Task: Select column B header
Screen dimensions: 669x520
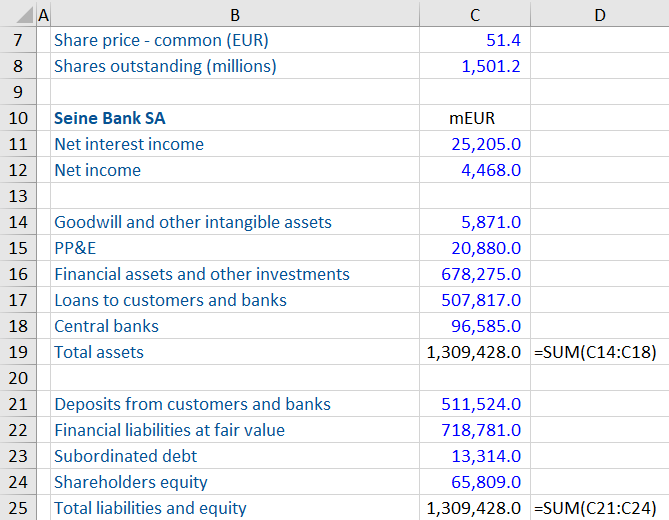Action: pos(234,14)
